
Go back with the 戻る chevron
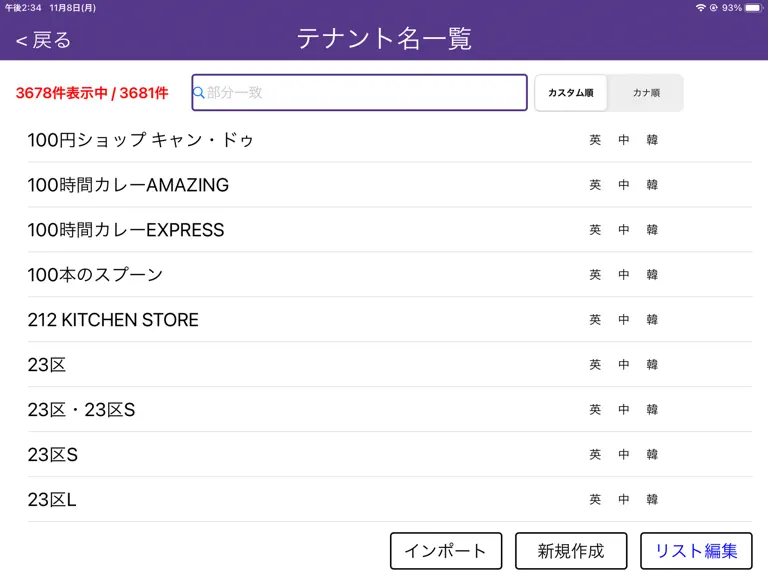43,40
